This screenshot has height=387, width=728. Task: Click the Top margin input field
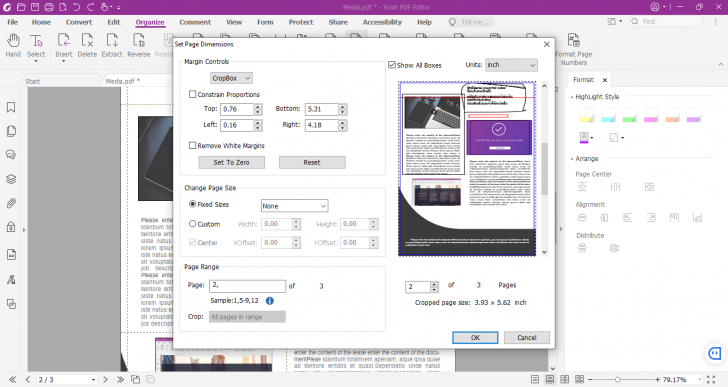(237, 109)
